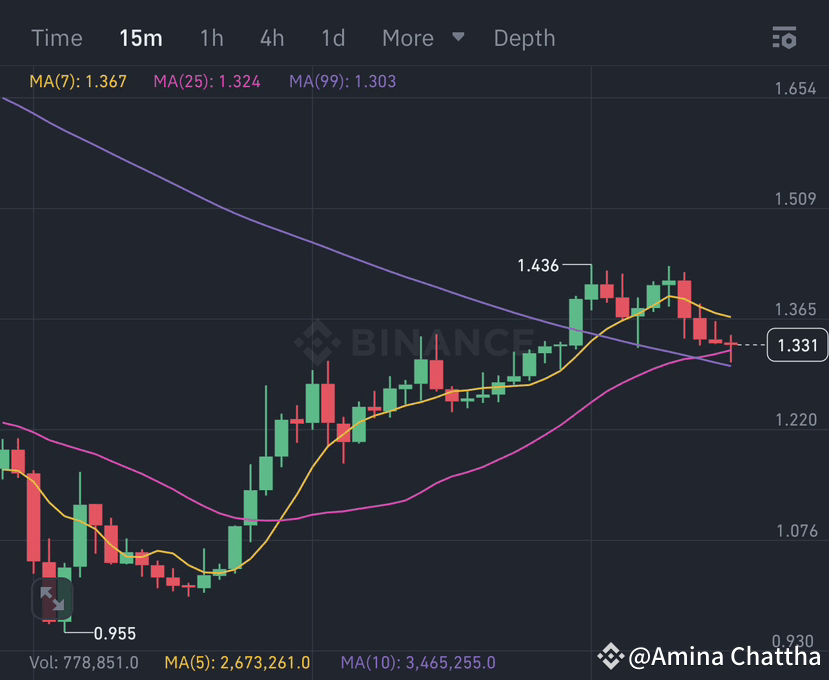Switch to the 1h timeframe
829x680 pixels.
tap(211, 38)
